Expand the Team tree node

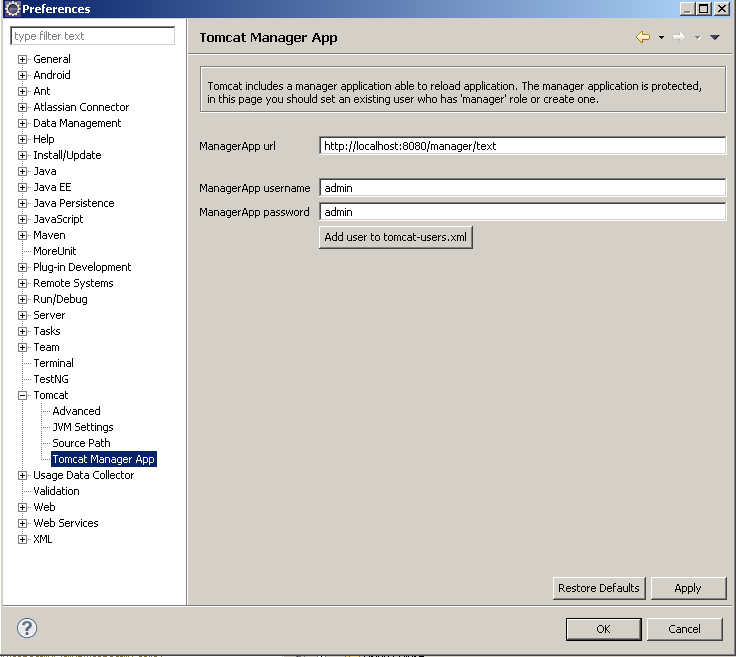pyautogui.click(x=22, y=347)
